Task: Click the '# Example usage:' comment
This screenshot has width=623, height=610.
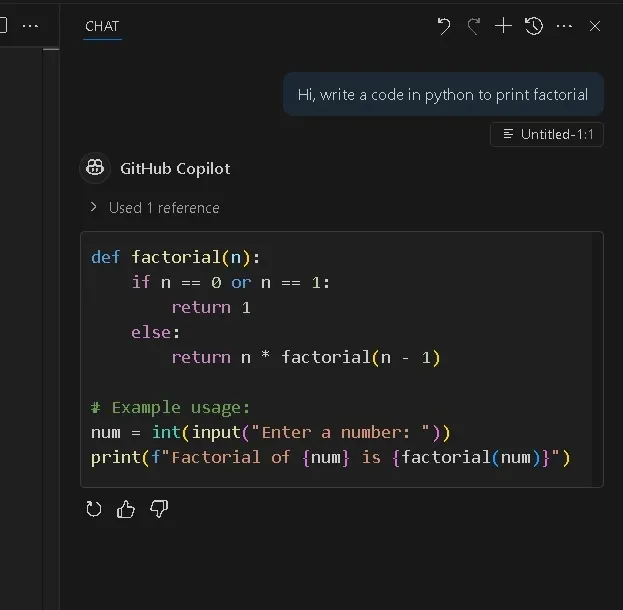Action: pyautogui.click(x=170, y=408)
